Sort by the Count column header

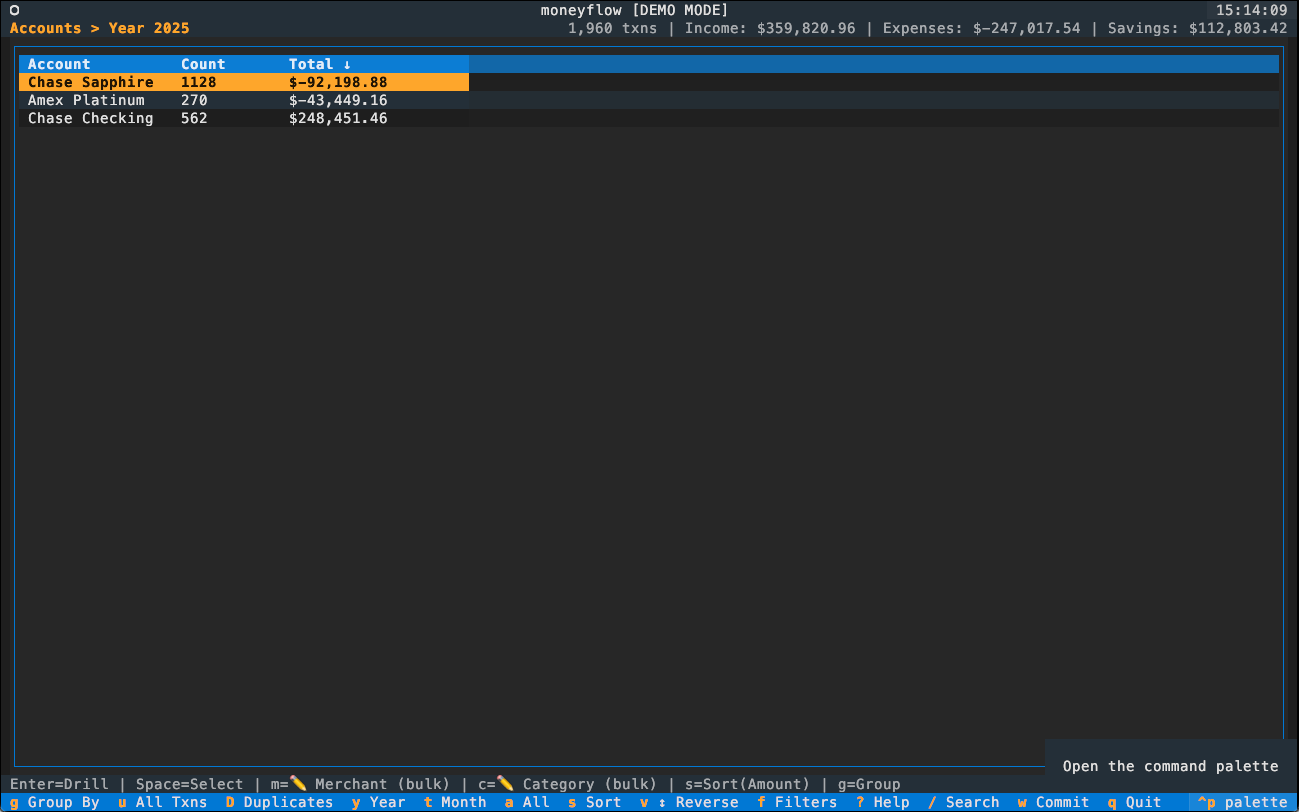[x=203, y=64]
